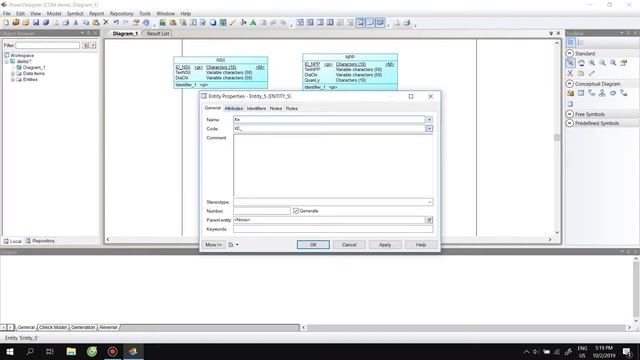Click the Help button in dialog
Screen dimensions: 640x360
click(421, 245)
